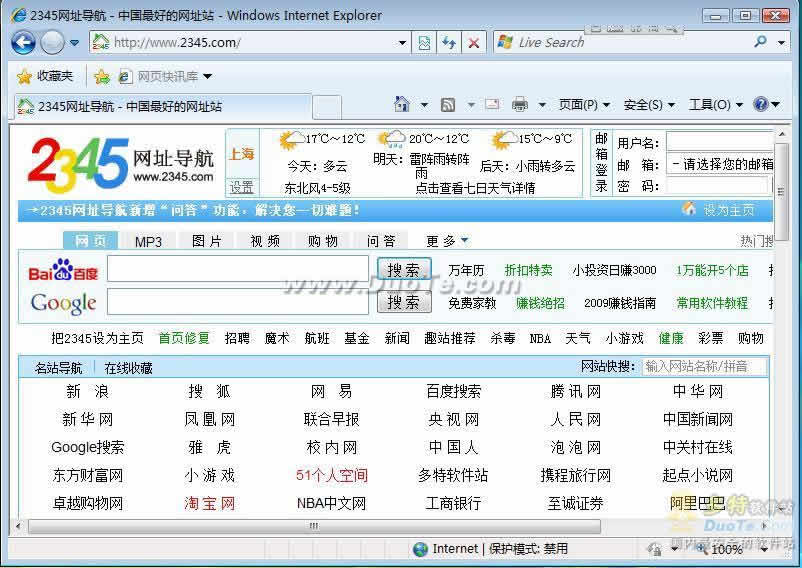
Task: Stop loading with the red X icon
Action: pyautogui.click(x=474, y=42)
